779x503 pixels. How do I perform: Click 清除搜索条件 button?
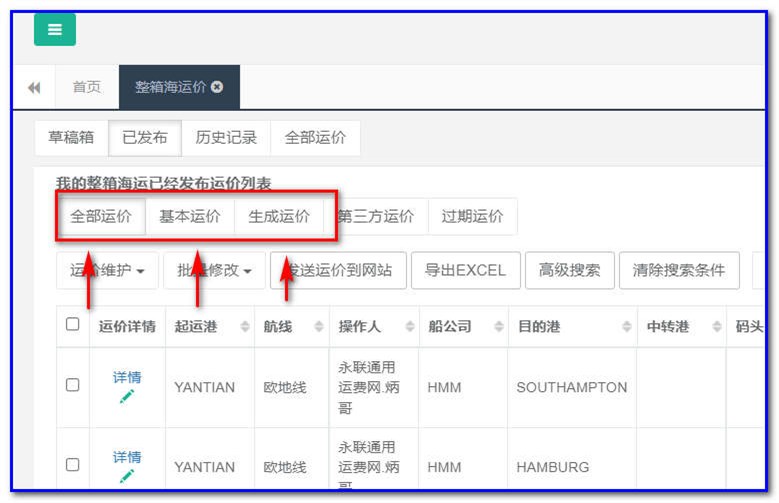tap(679, 270)
